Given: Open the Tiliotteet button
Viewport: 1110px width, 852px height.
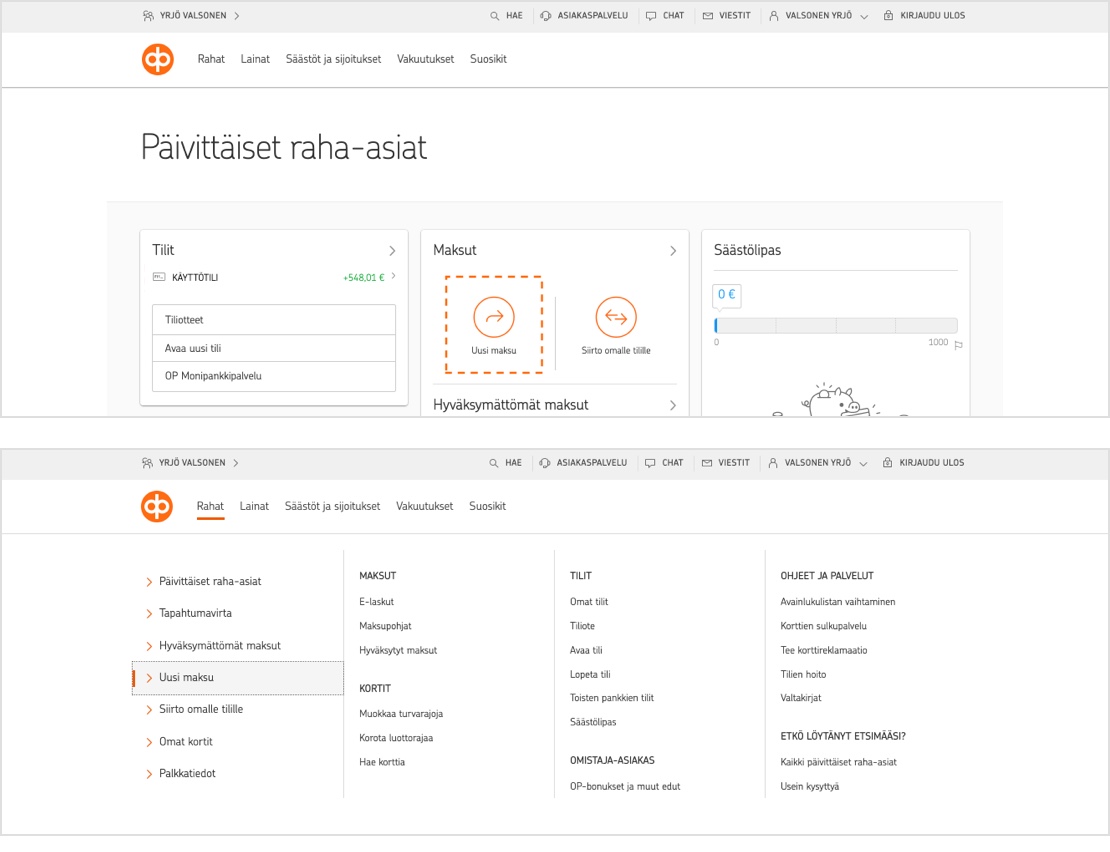Looking at the screenshot, I should [x=274, y=320].
